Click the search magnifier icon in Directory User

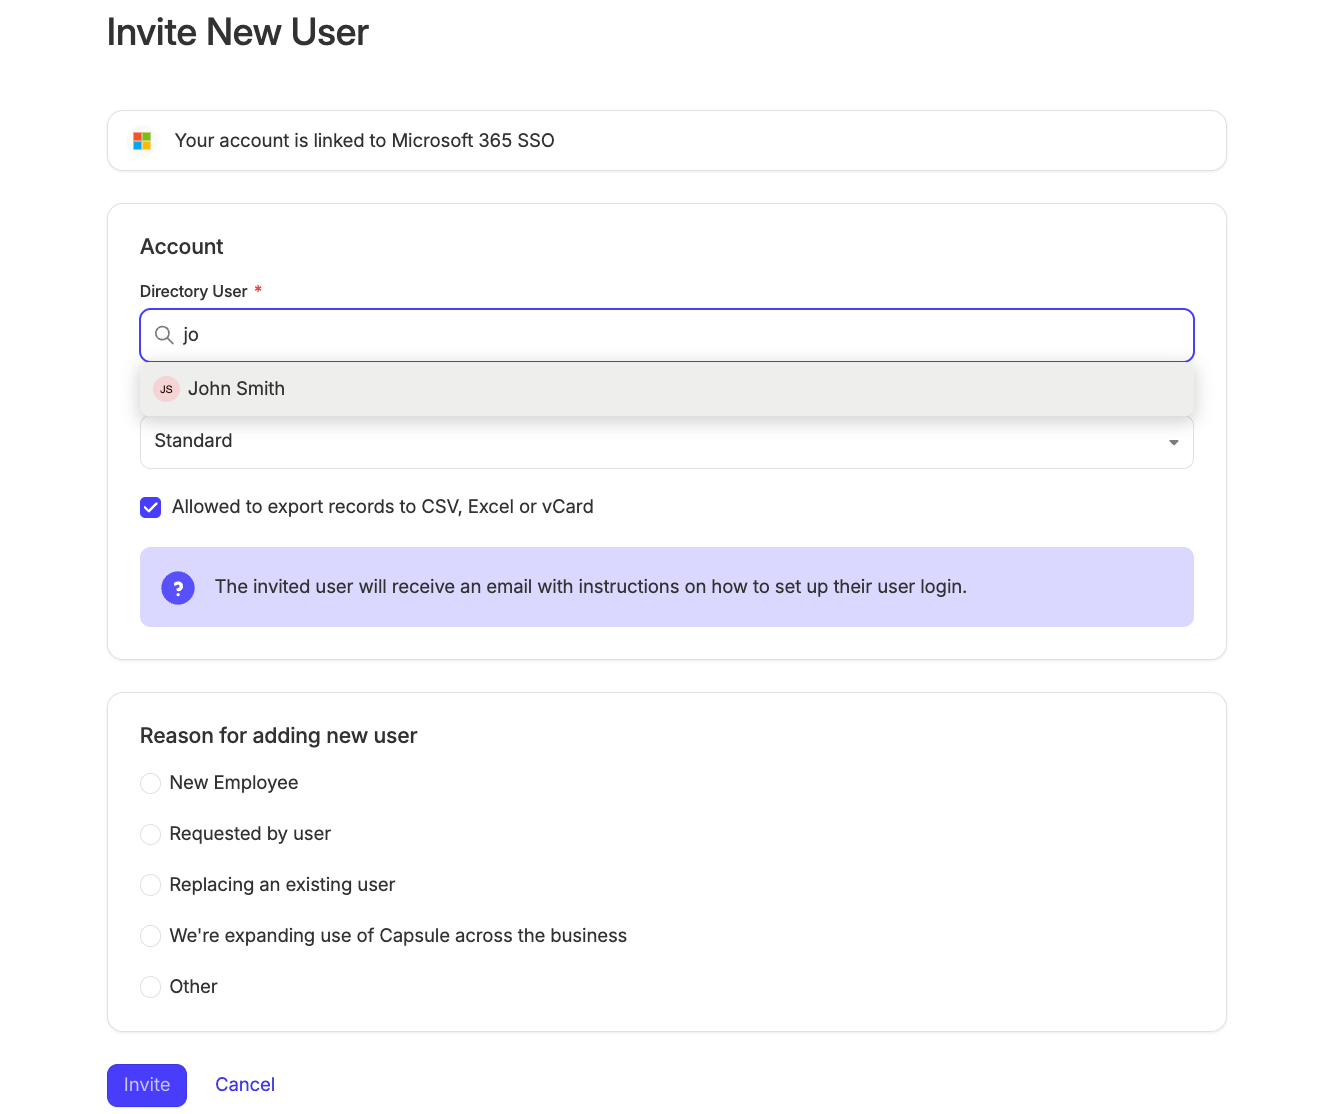[164, 335]
